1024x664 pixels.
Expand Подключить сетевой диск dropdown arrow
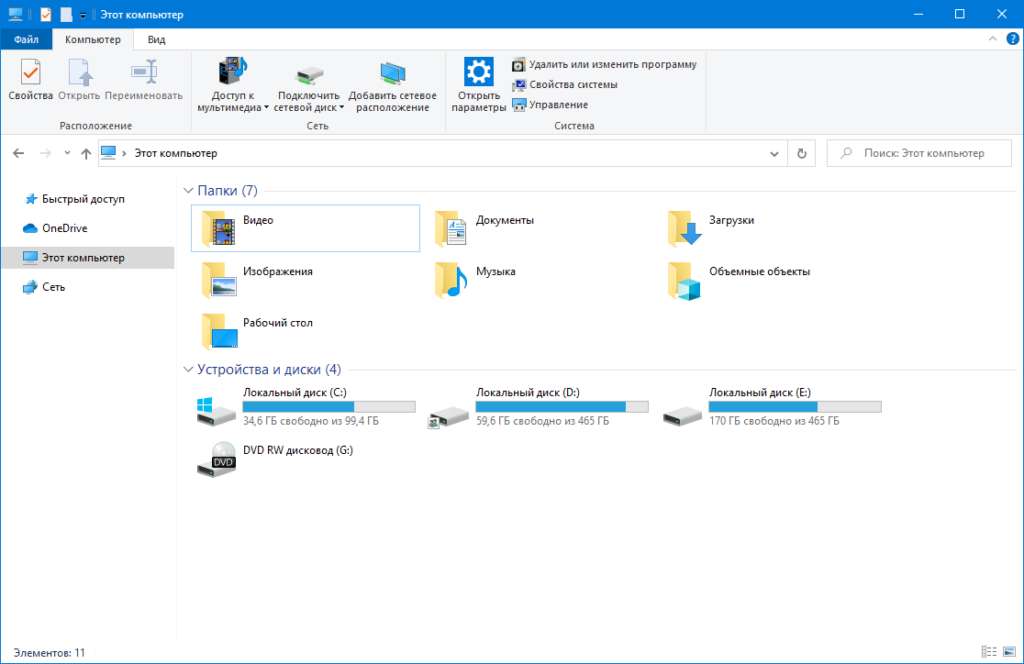point(341,107)
